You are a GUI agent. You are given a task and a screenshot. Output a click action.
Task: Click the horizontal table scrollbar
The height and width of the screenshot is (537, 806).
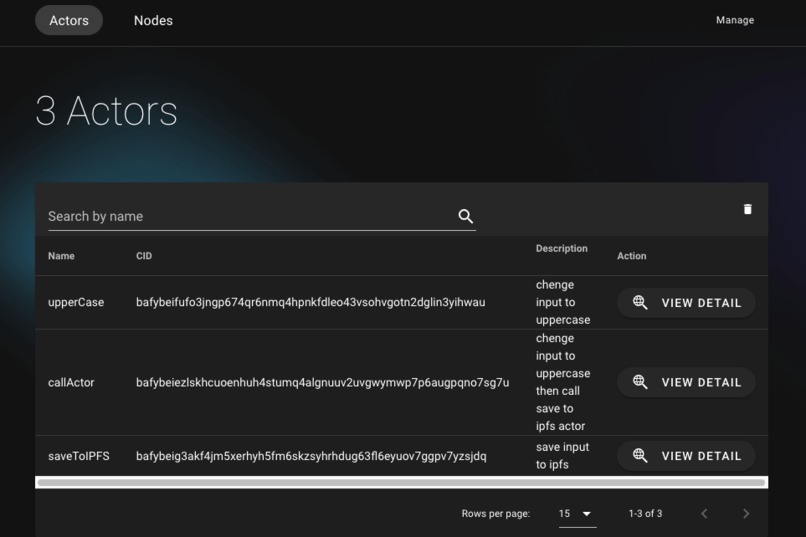(401, 482)
